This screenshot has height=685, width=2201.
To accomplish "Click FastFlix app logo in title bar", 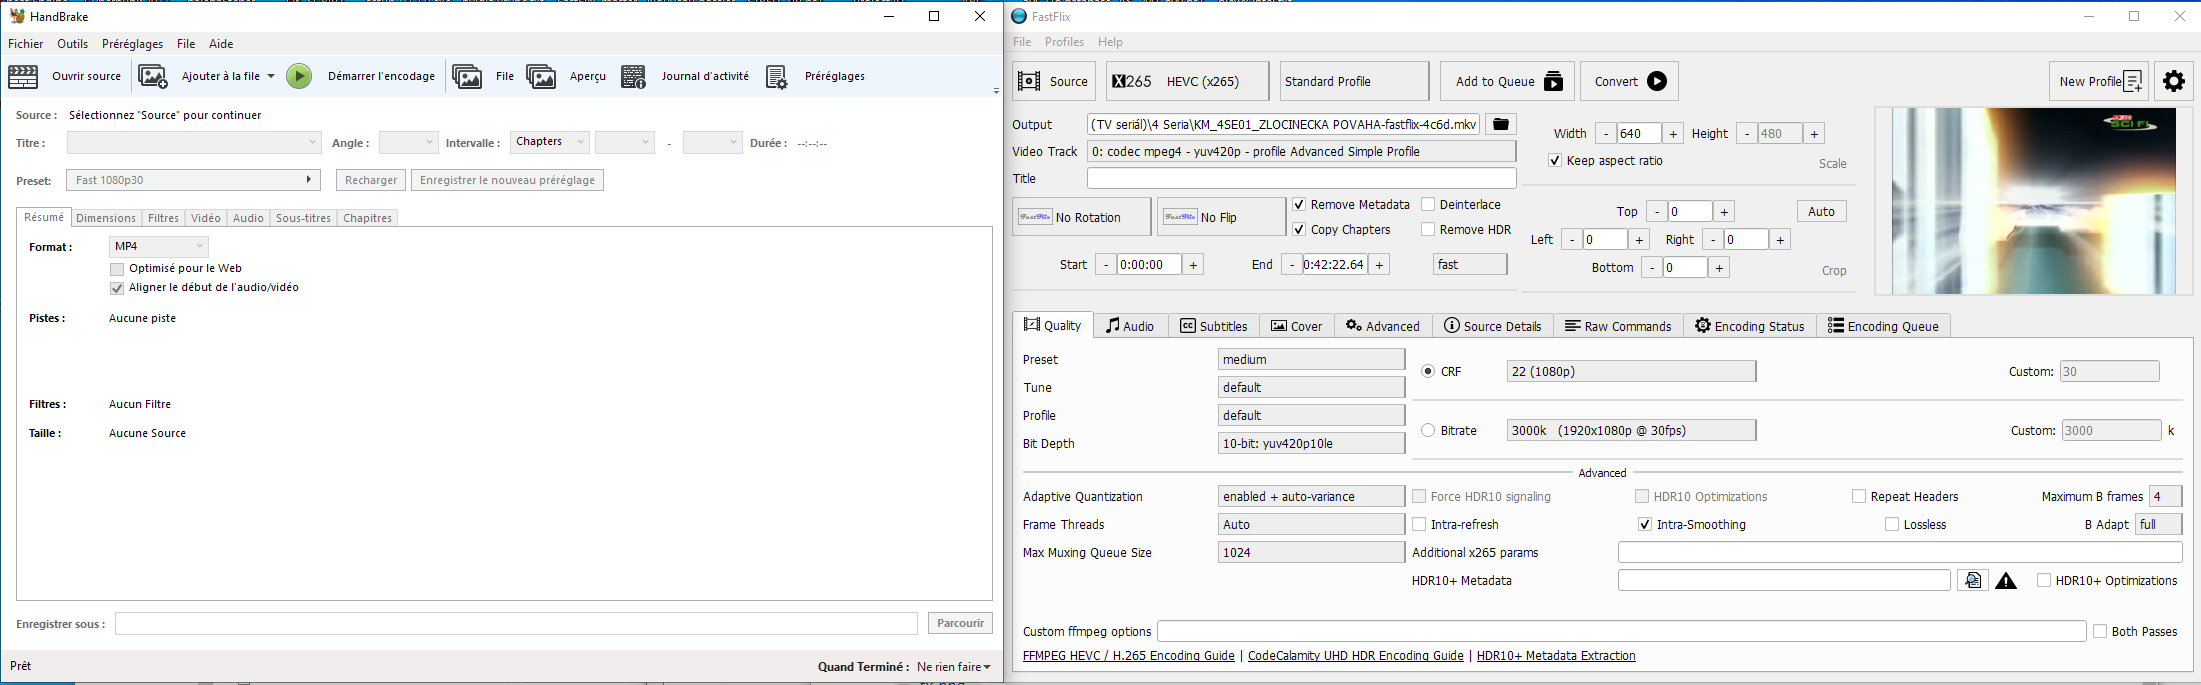I will [1019, 16].
